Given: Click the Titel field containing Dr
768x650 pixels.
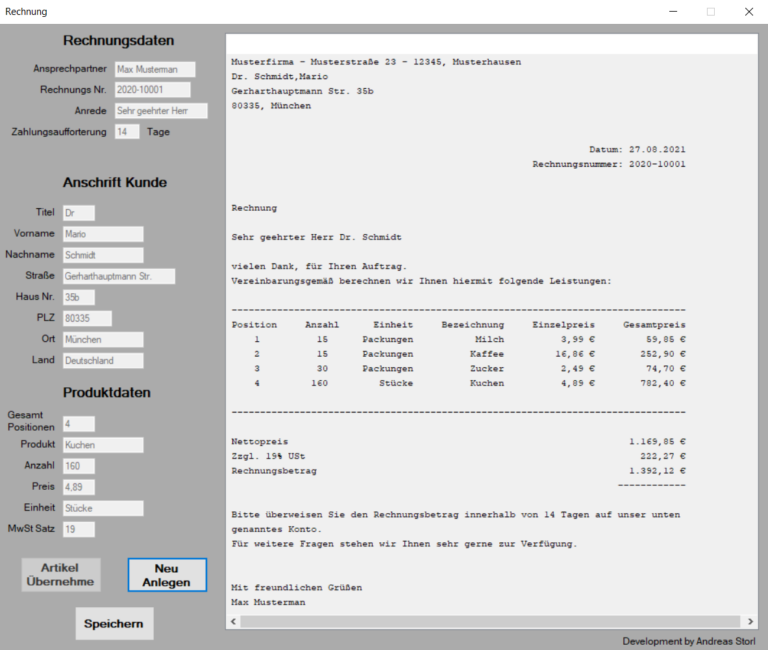Looking at the screenshot, I should 78,213.
